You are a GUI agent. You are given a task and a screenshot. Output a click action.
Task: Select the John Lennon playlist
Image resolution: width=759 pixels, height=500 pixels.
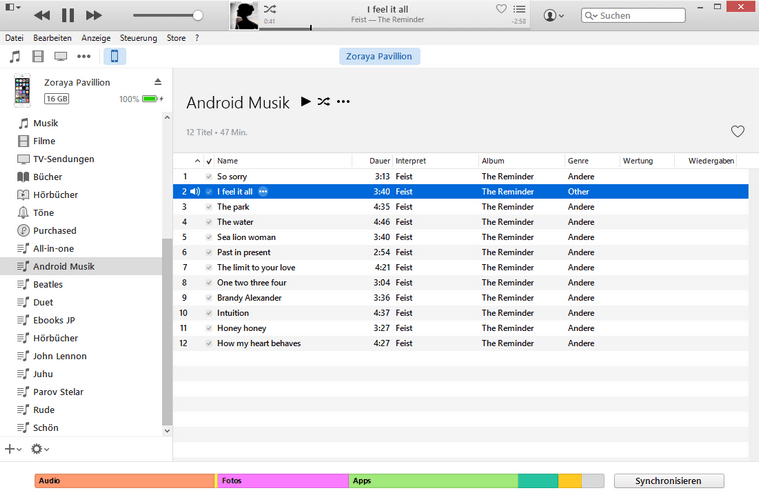60,356
